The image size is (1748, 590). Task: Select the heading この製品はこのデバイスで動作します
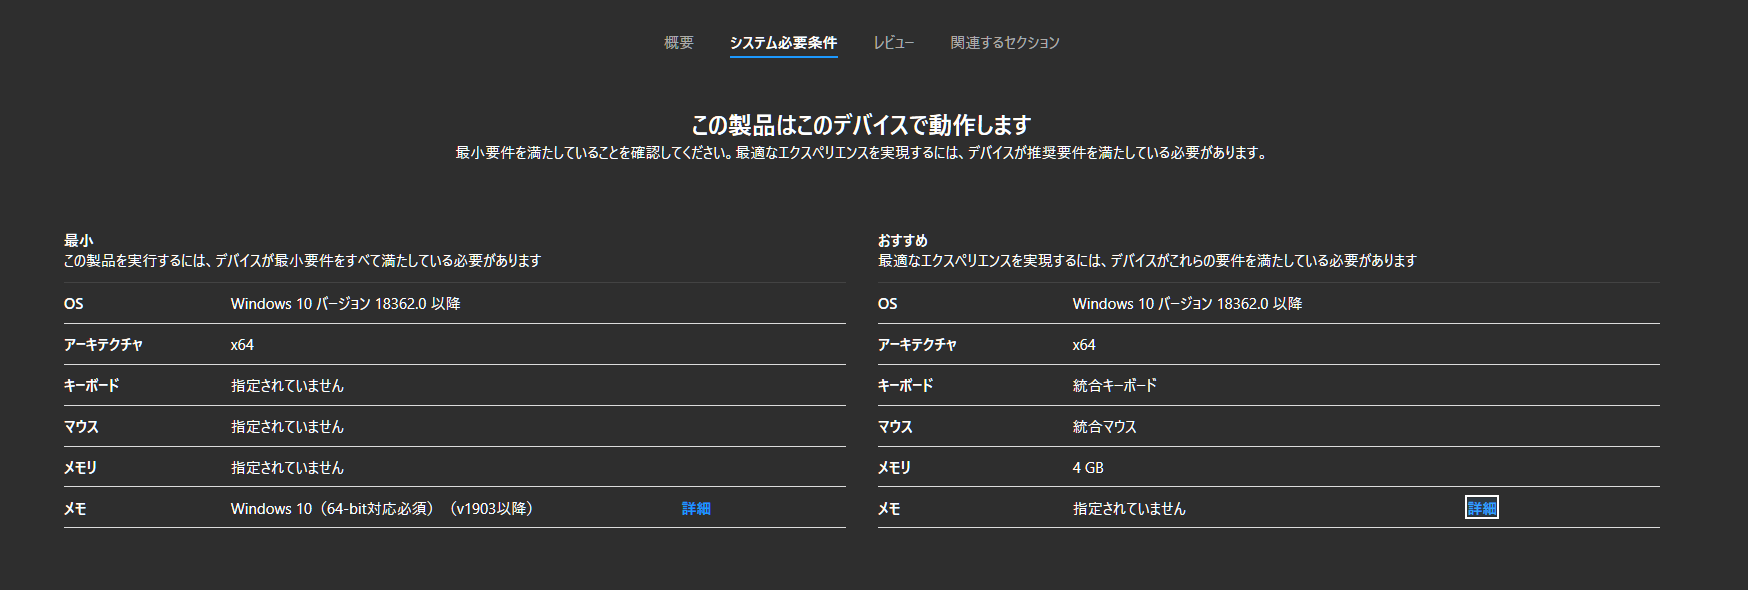coord(861,125)
